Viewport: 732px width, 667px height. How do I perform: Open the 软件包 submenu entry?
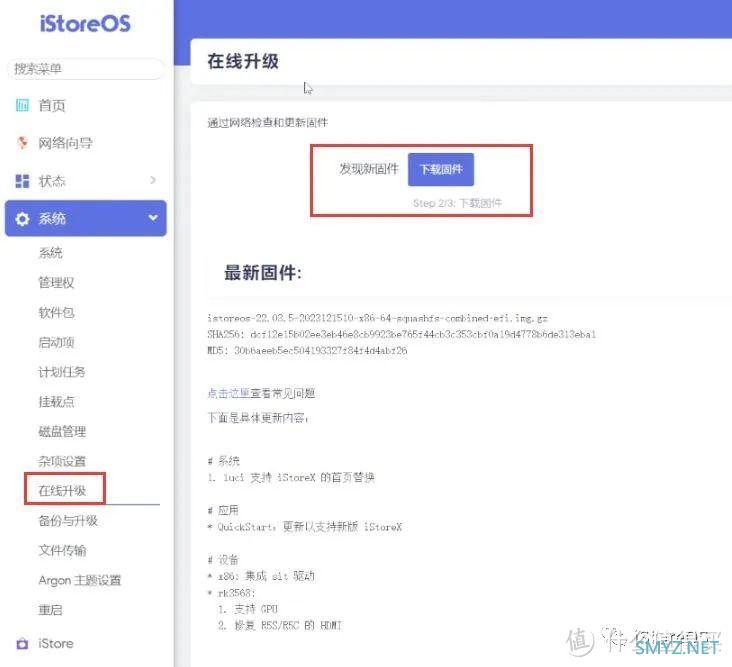(56, 312)
